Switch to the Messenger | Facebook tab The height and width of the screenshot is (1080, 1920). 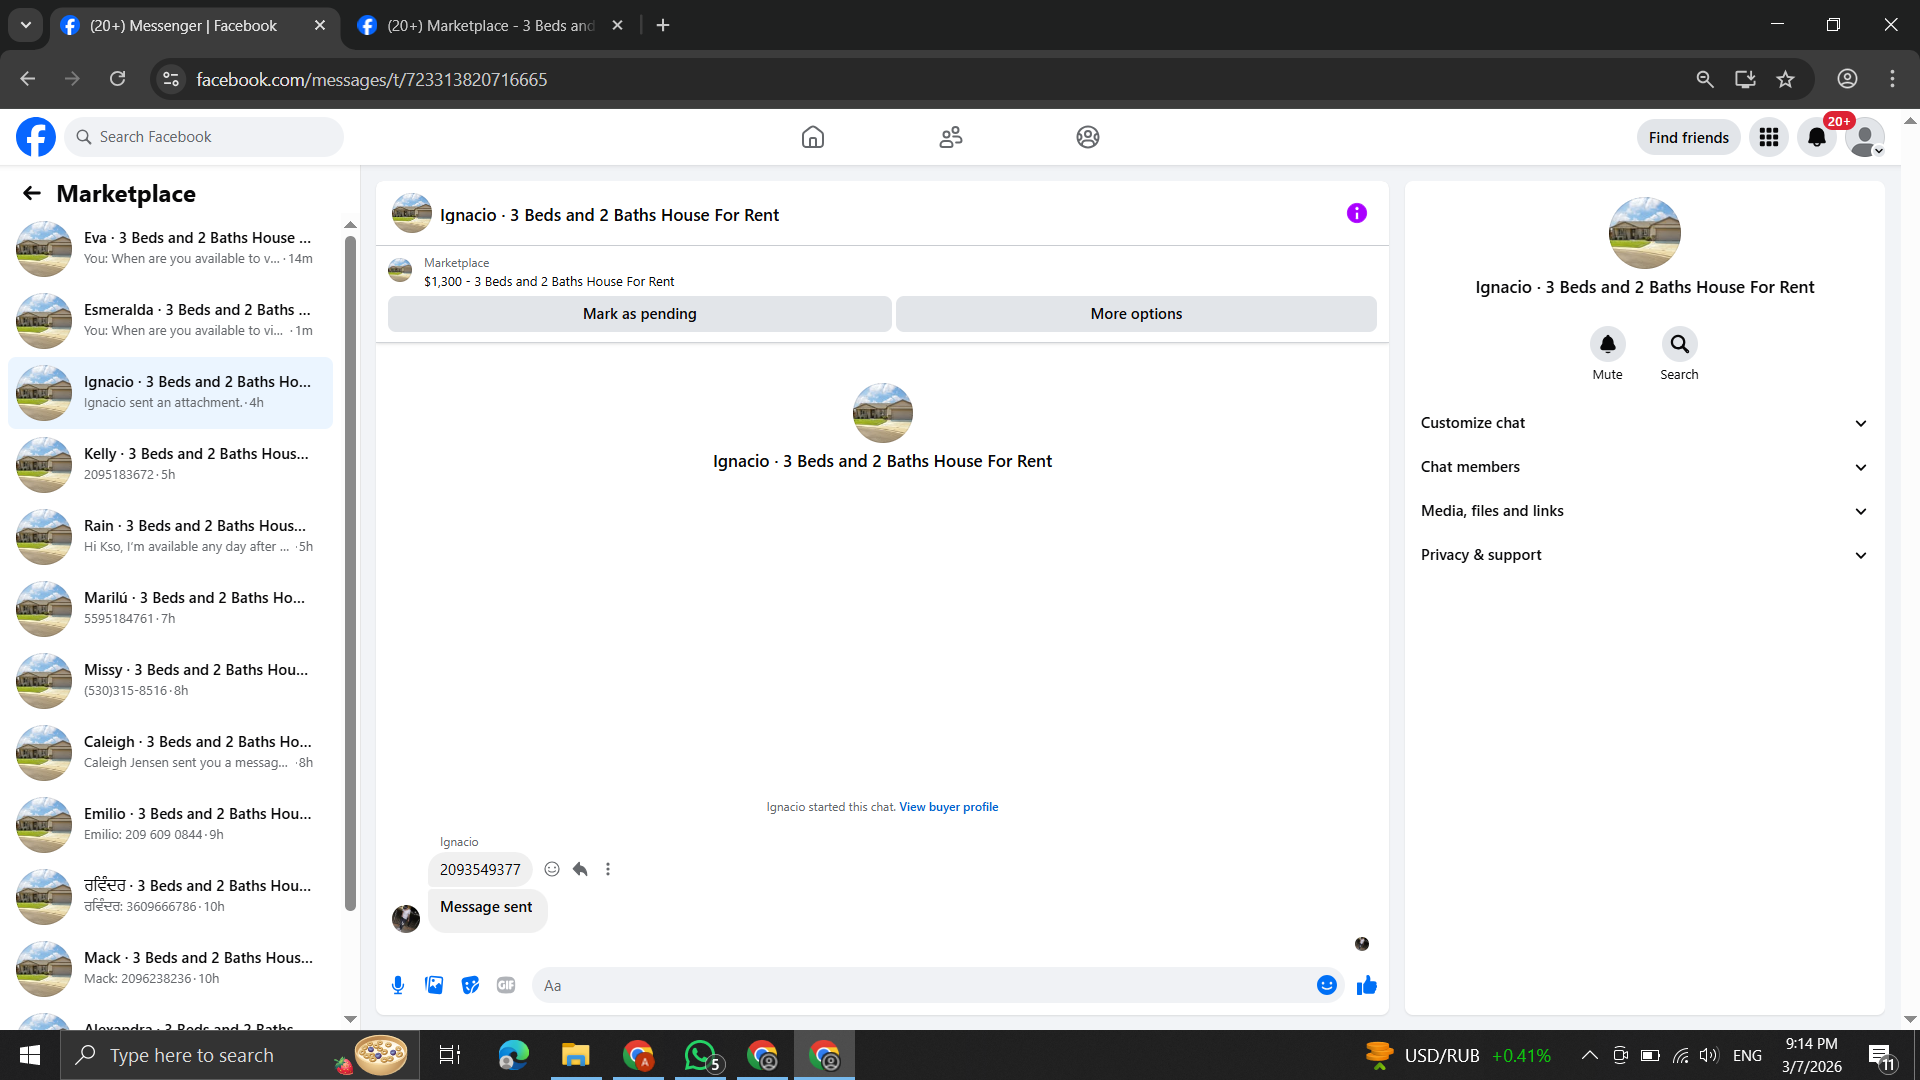(x=195, y=25)
